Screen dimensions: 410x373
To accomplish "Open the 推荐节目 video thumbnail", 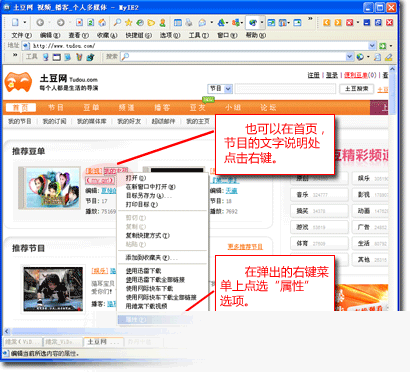I will point(53,289).
